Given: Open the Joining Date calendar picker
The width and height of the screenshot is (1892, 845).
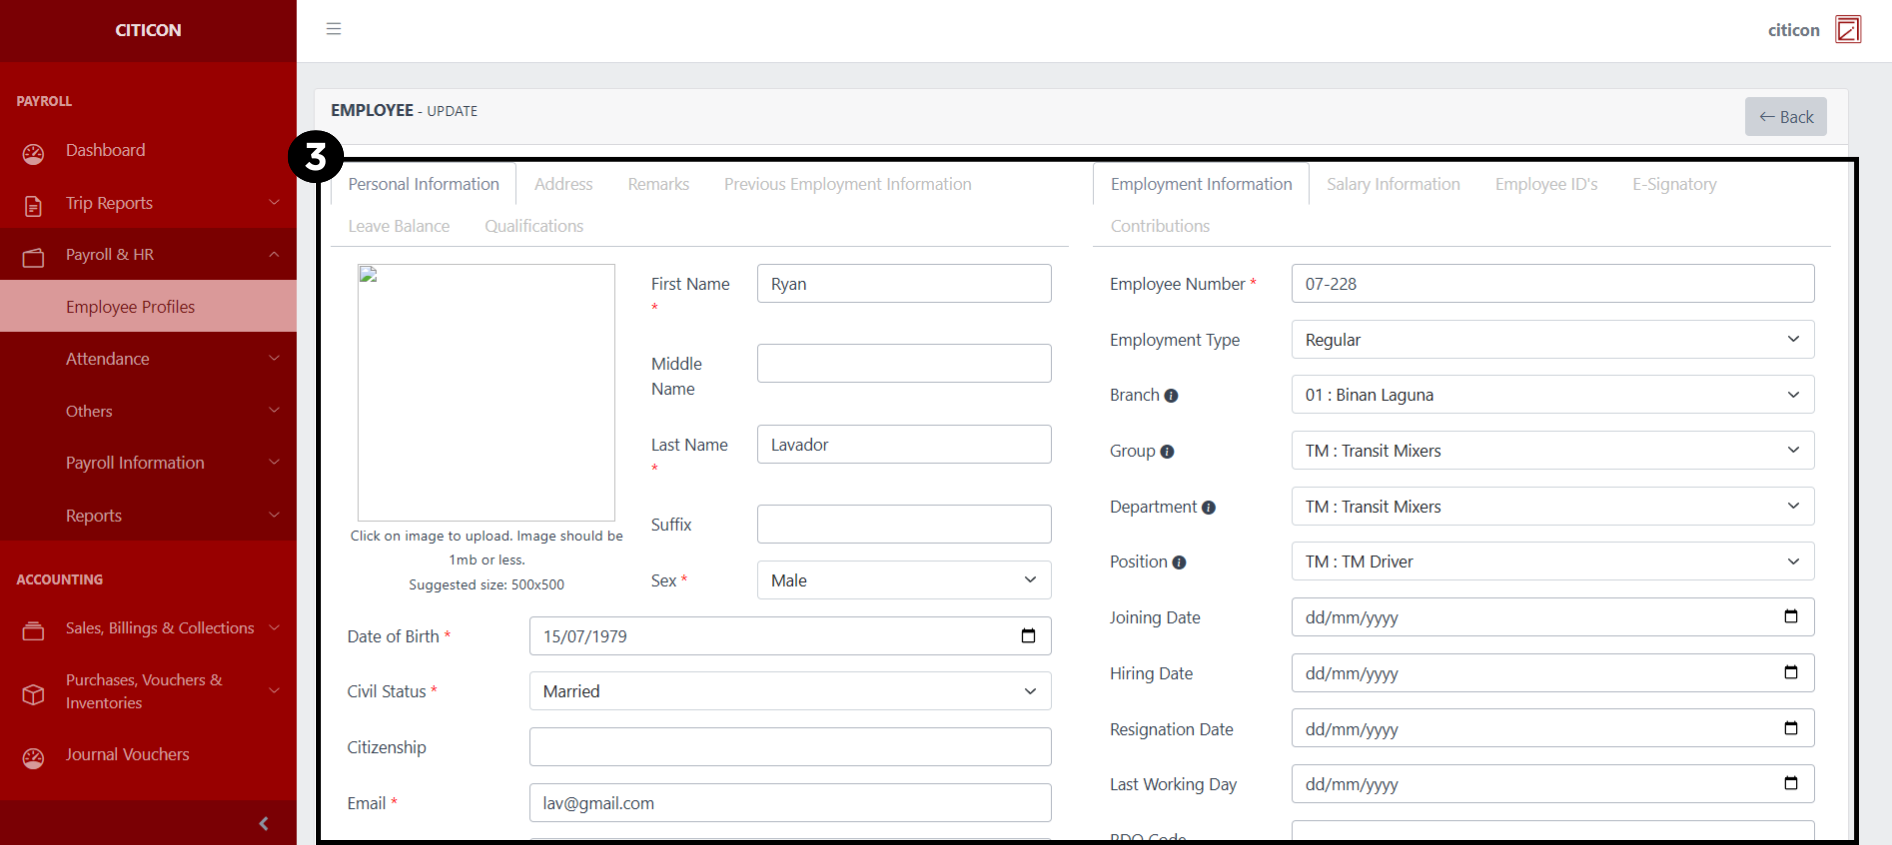Looking at the screenshot, I should click(x=1790, y=617).
